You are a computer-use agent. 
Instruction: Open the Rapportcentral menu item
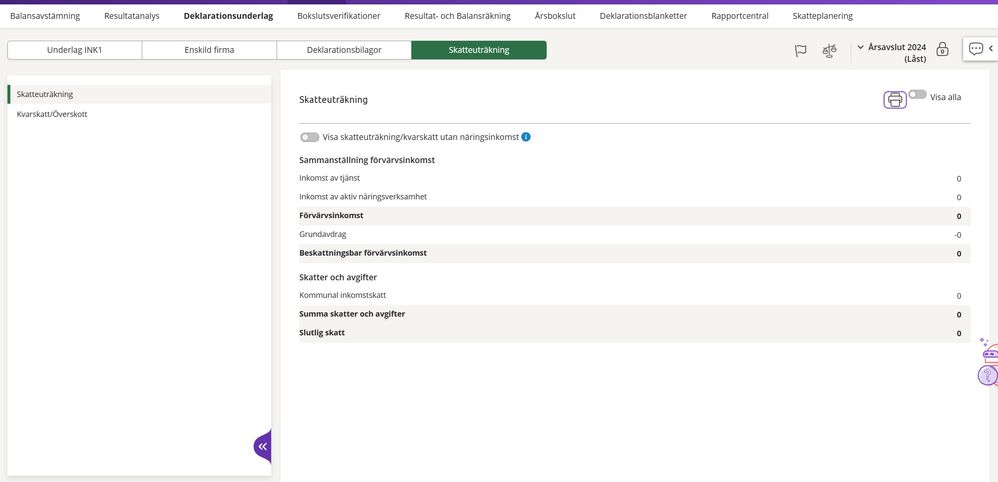pos(739,16)
